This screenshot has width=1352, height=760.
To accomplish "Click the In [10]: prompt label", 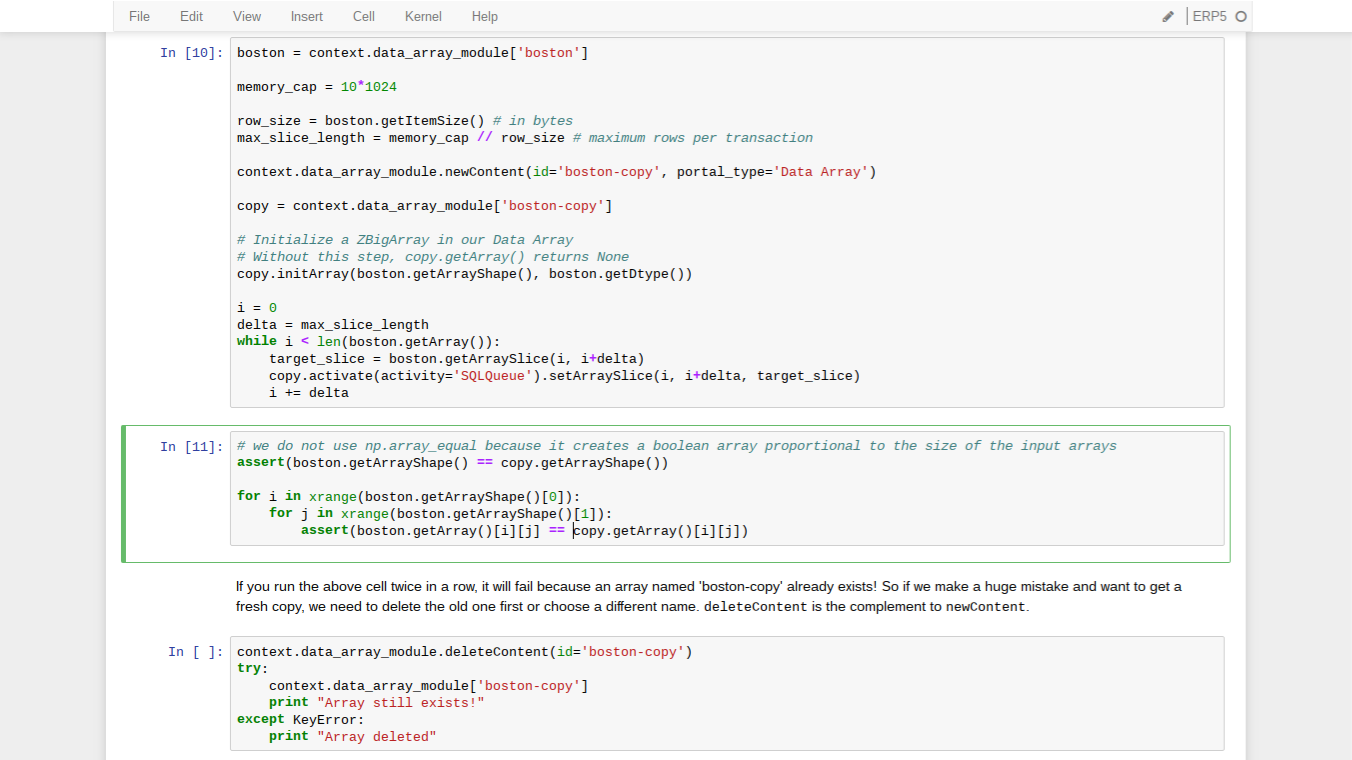I will point(192,53).
